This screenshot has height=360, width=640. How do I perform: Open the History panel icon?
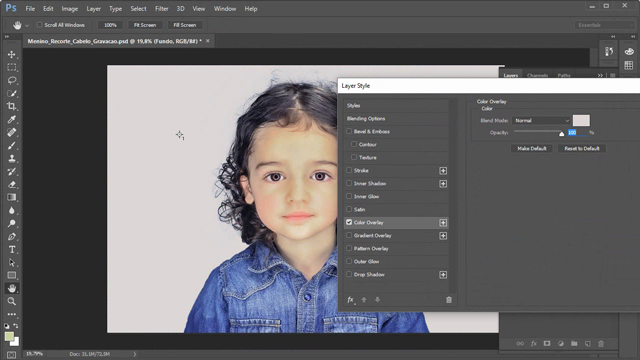pyautogui.click(x=609, y=51)
